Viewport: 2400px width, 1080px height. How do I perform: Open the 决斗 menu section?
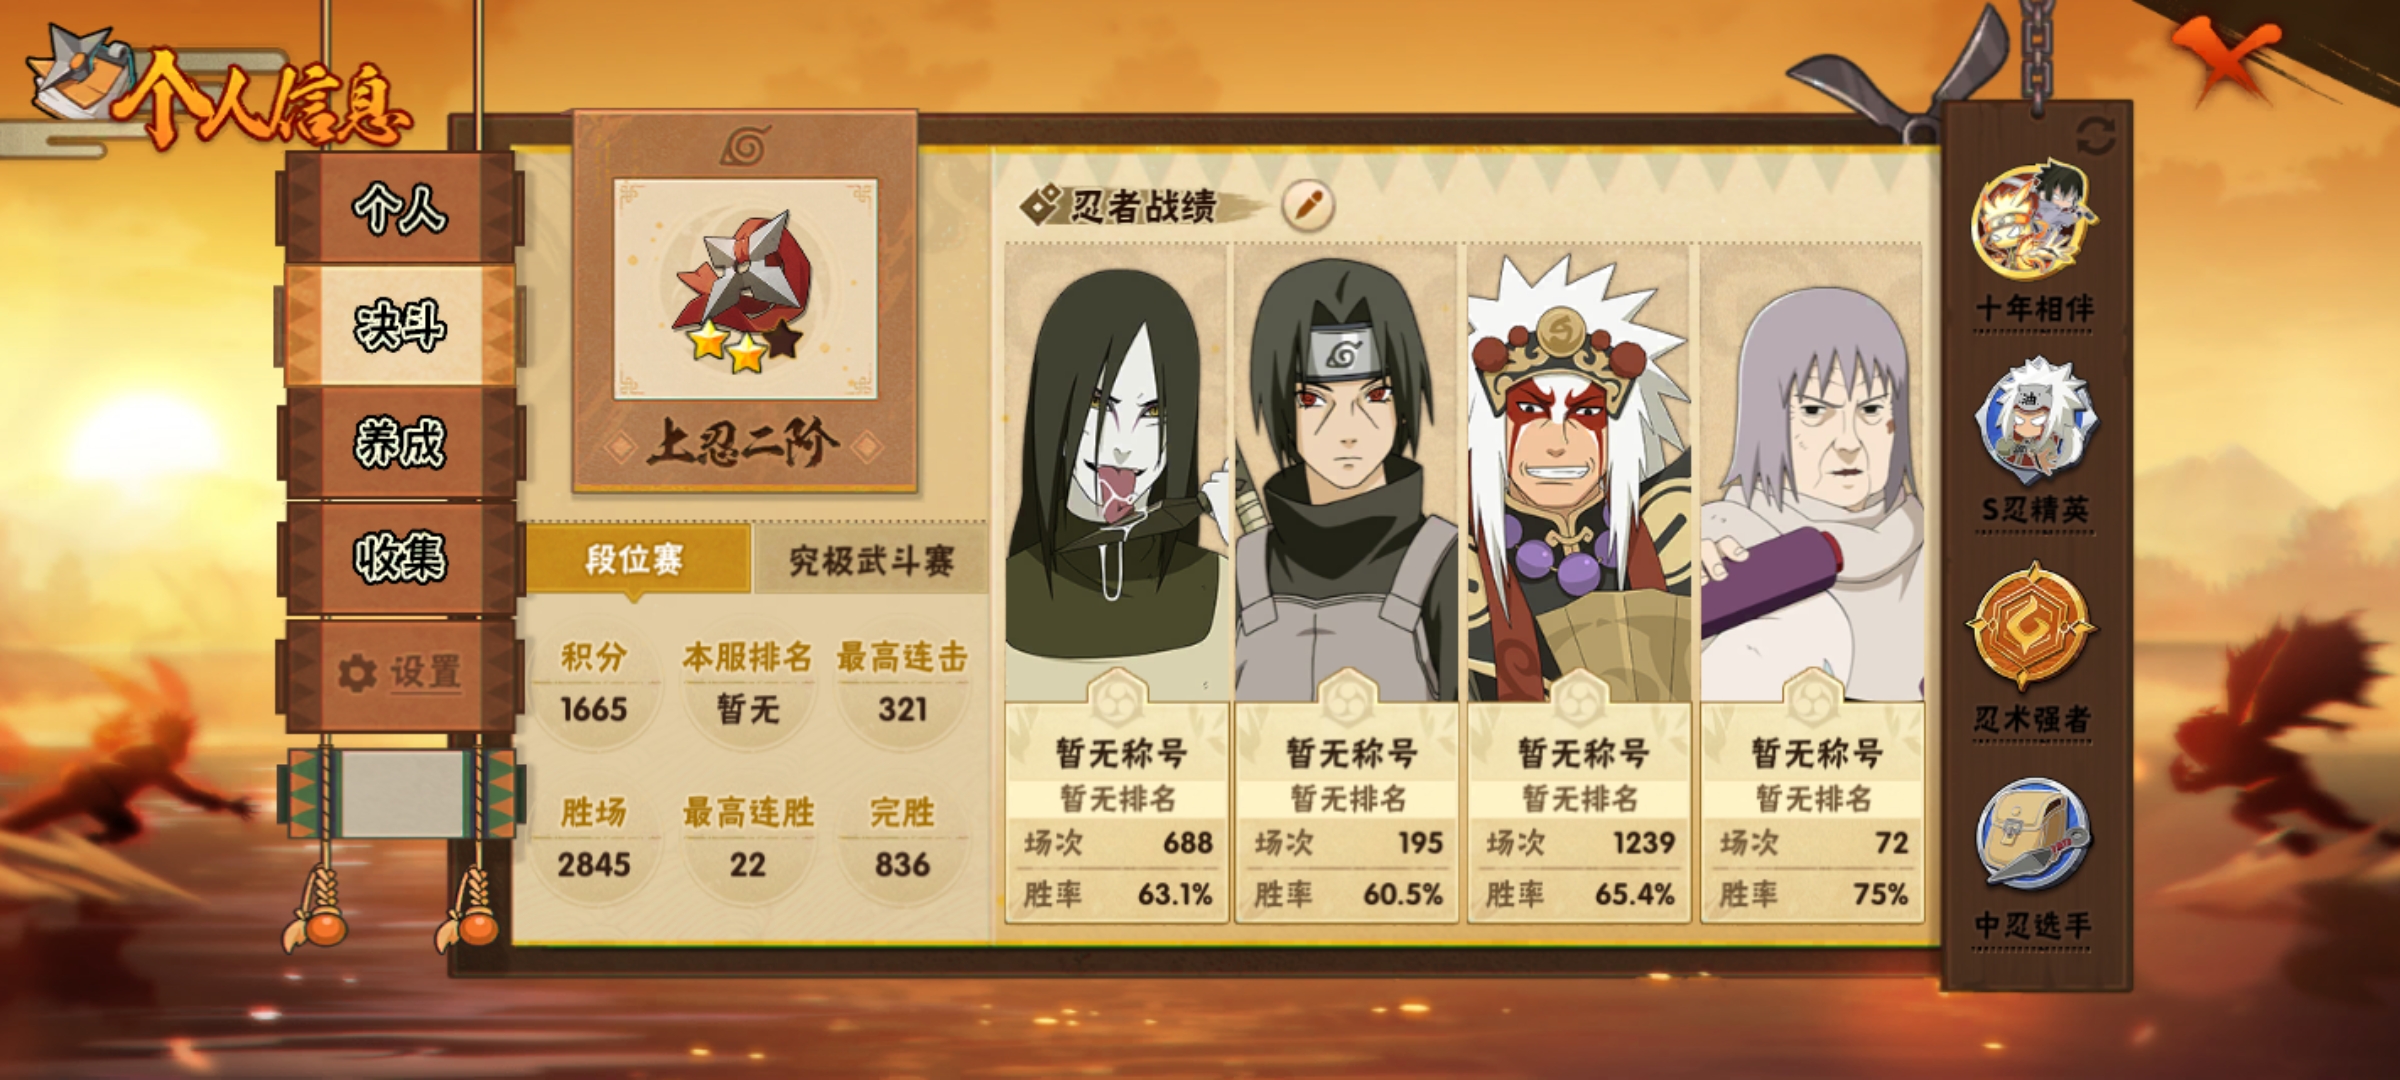tap(400, 326)
